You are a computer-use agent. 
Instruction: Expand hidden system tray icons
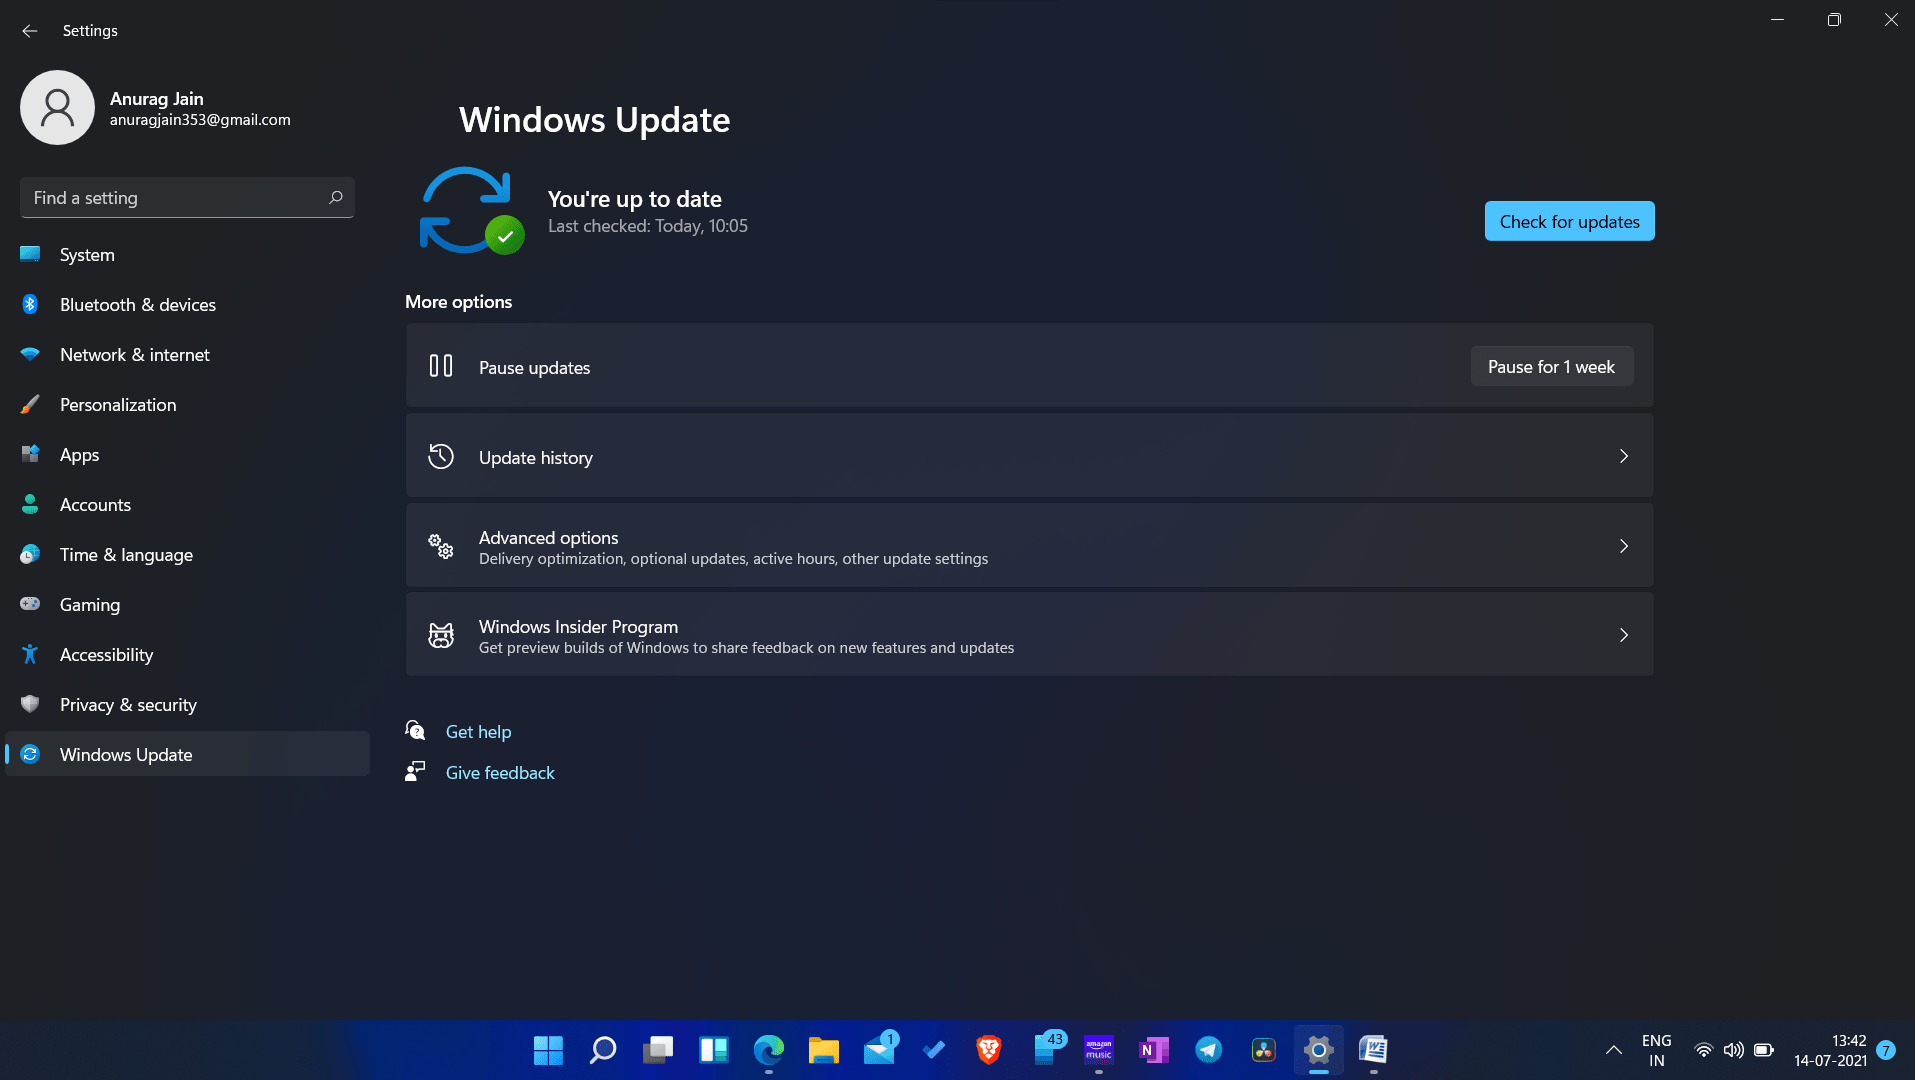1613,1050
